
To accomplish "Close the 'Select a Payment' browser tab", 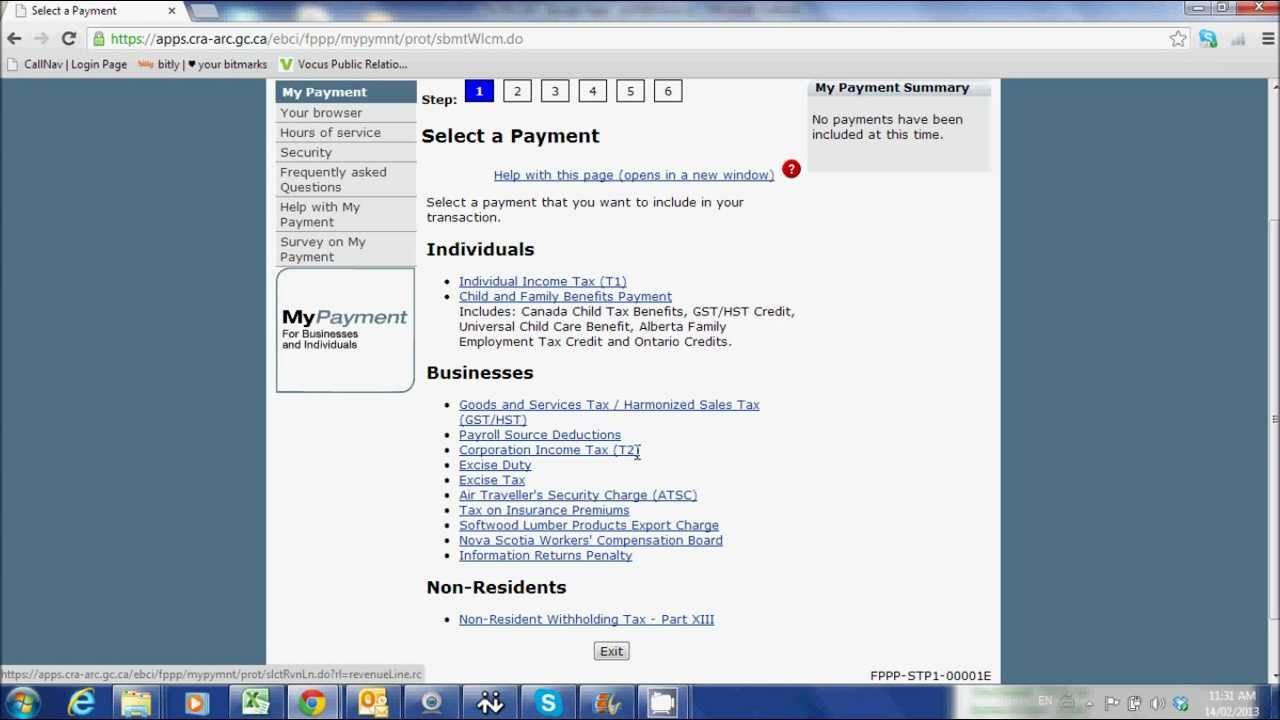I will [x=171, y=11].
